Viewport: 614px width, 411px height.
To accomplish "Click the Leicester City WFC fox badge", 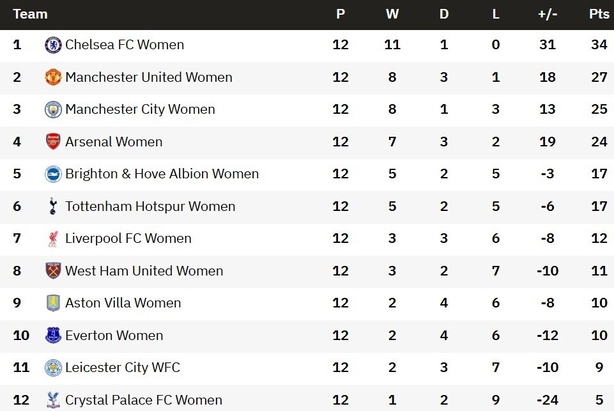I will click(53, 368).
